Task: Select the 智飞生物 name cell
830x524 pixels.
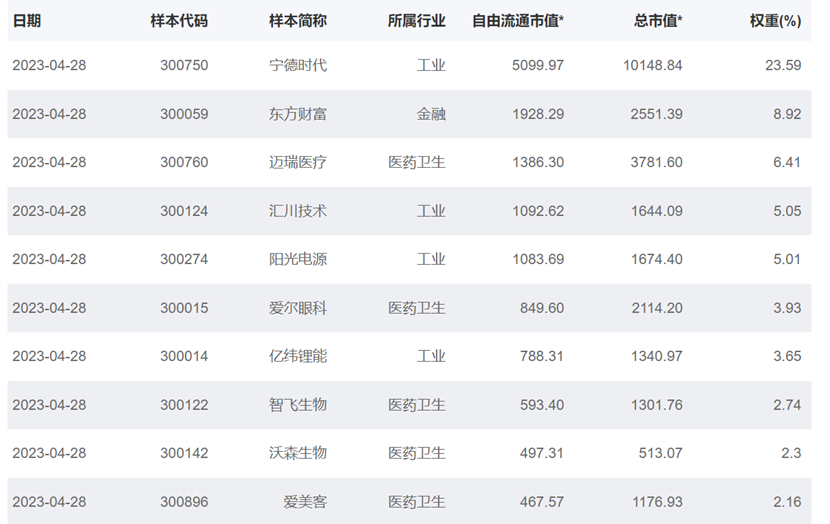Action: tap(297, 405)
